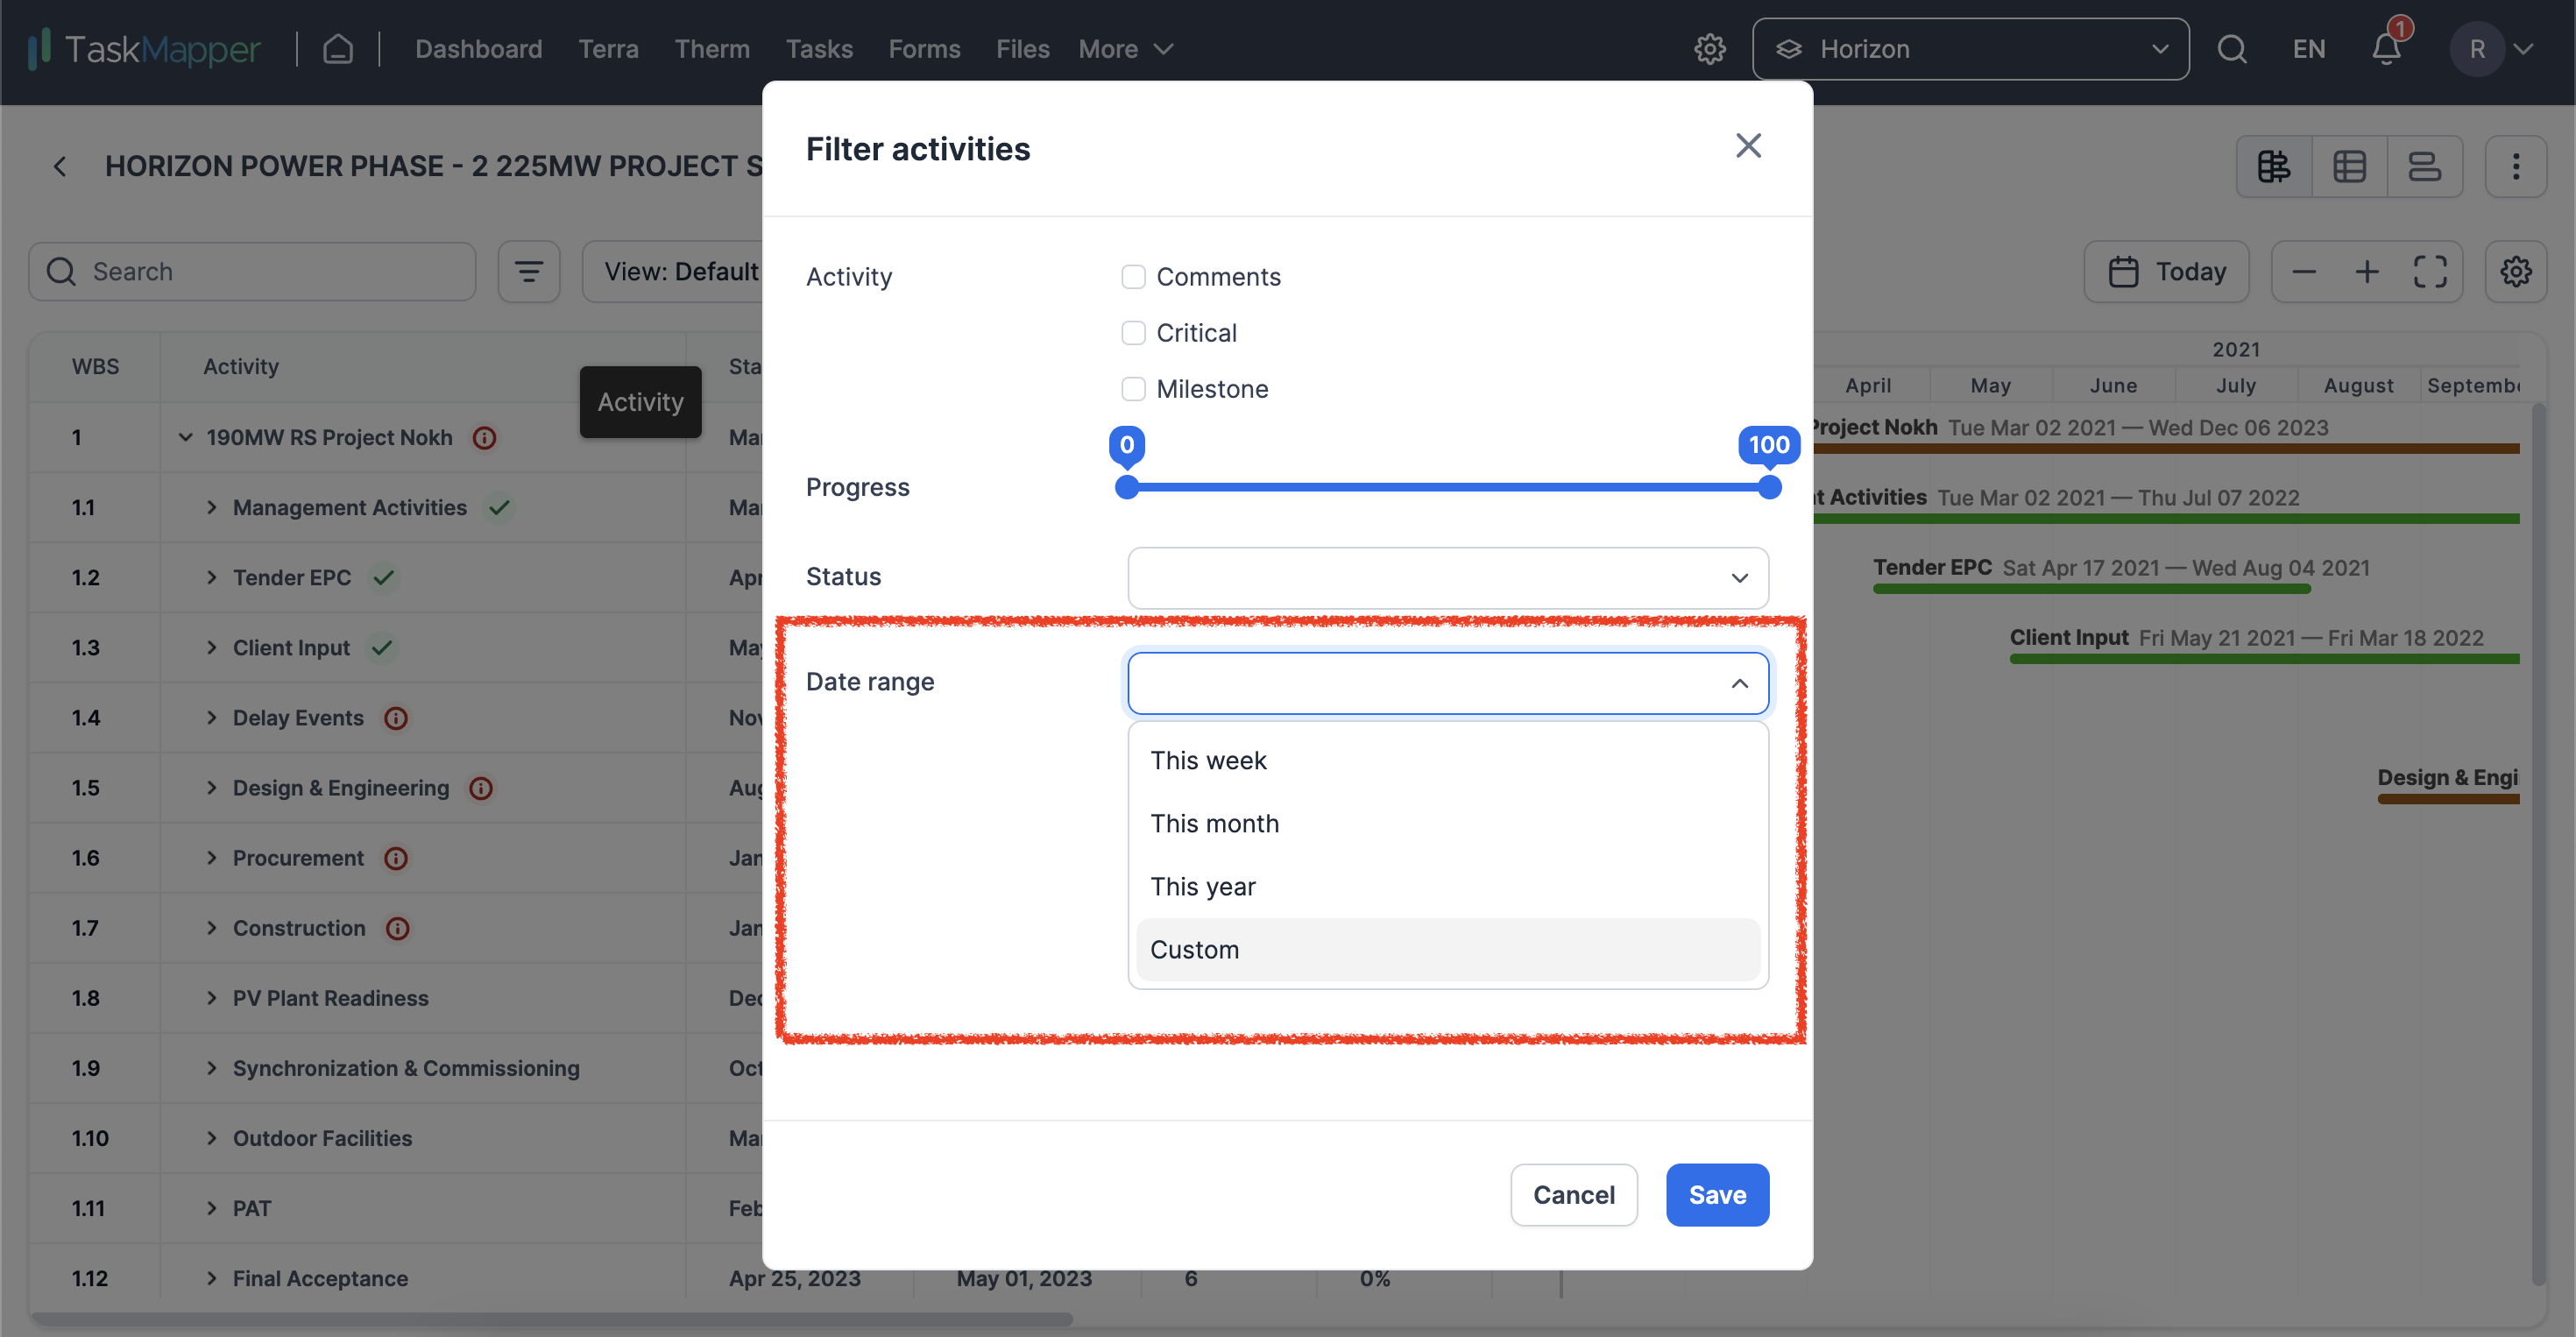The width and height of the screenshot is (2576, 1337).
Task: Click the Gantt chart view icon
Action: [2275, 167]
